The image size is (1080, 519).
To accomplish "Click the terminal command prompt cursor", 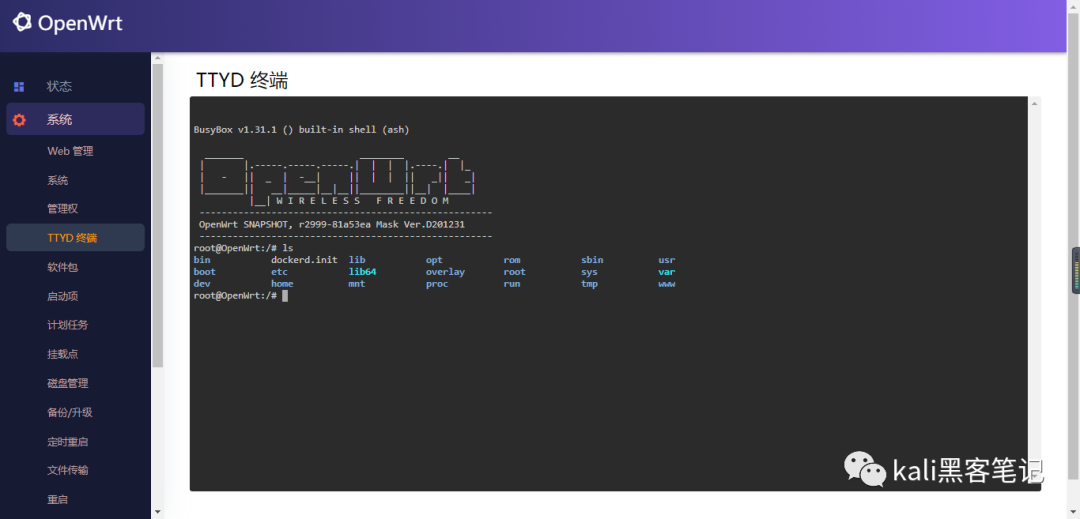I will coord(284,295).
